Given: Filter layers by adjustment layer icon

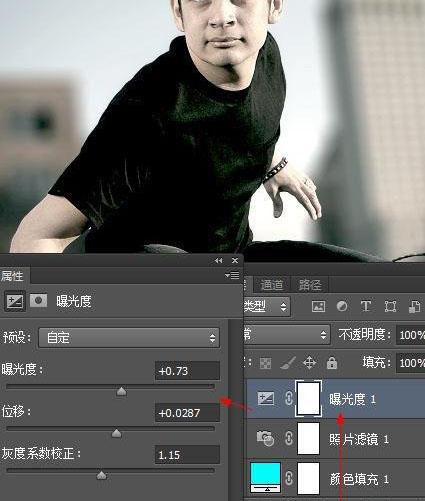Looking at the screenshot, I should click(342, 306).
